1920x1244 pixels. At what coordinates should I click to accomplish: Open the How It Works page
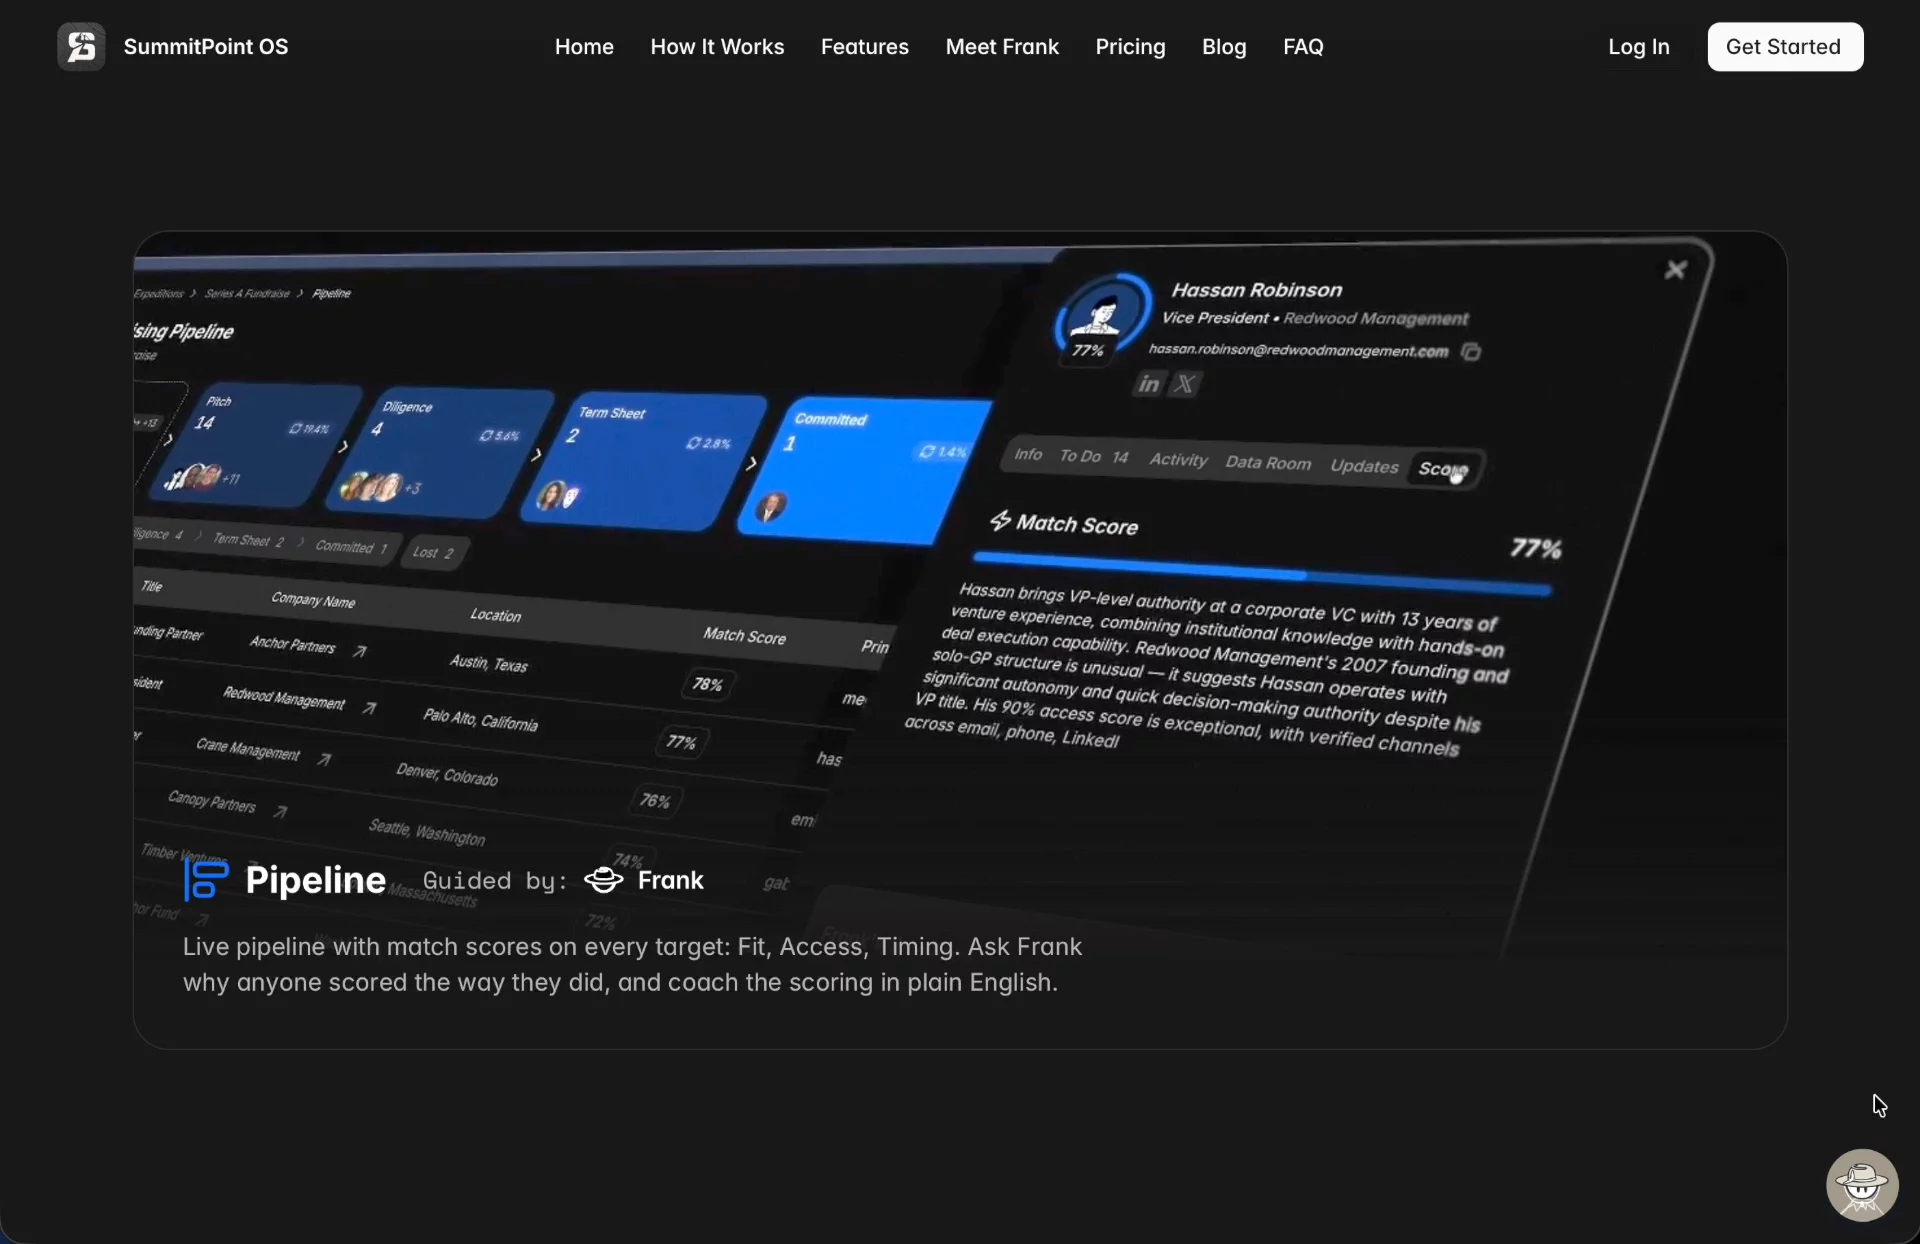717,47
